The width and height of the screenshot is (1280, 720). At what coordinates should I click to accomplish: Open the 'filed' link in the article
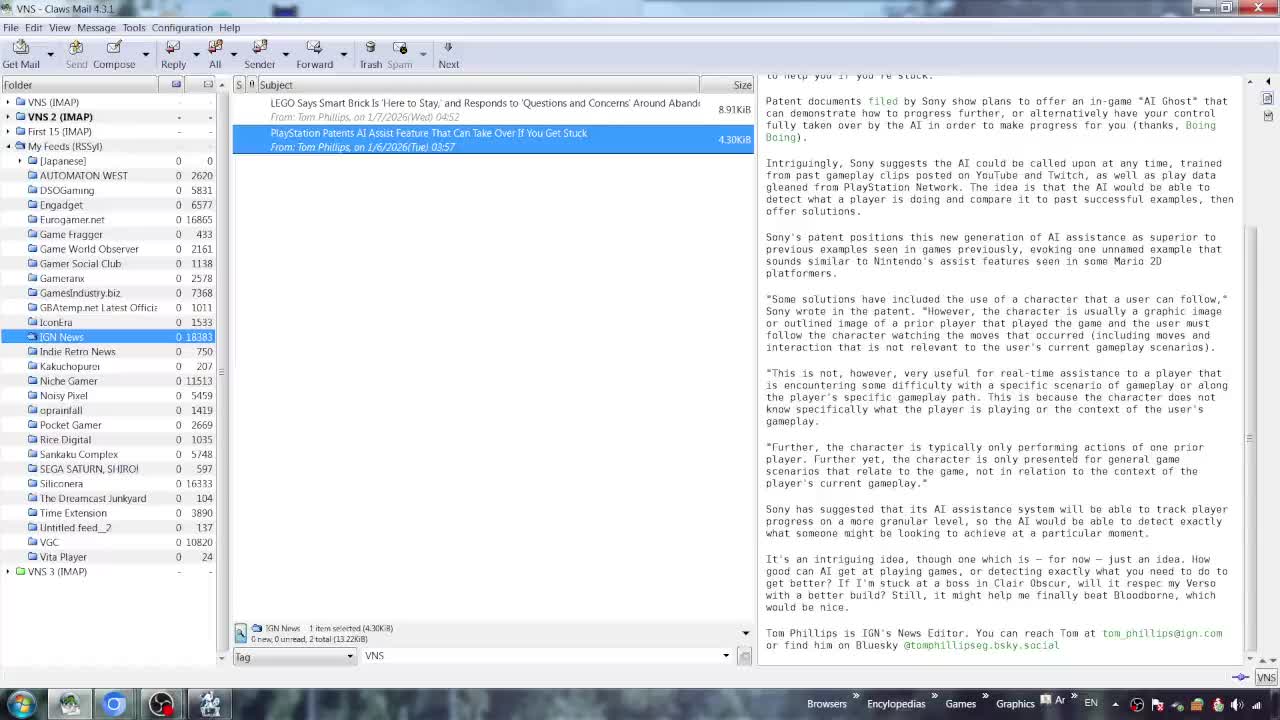[x=882, y=101]
